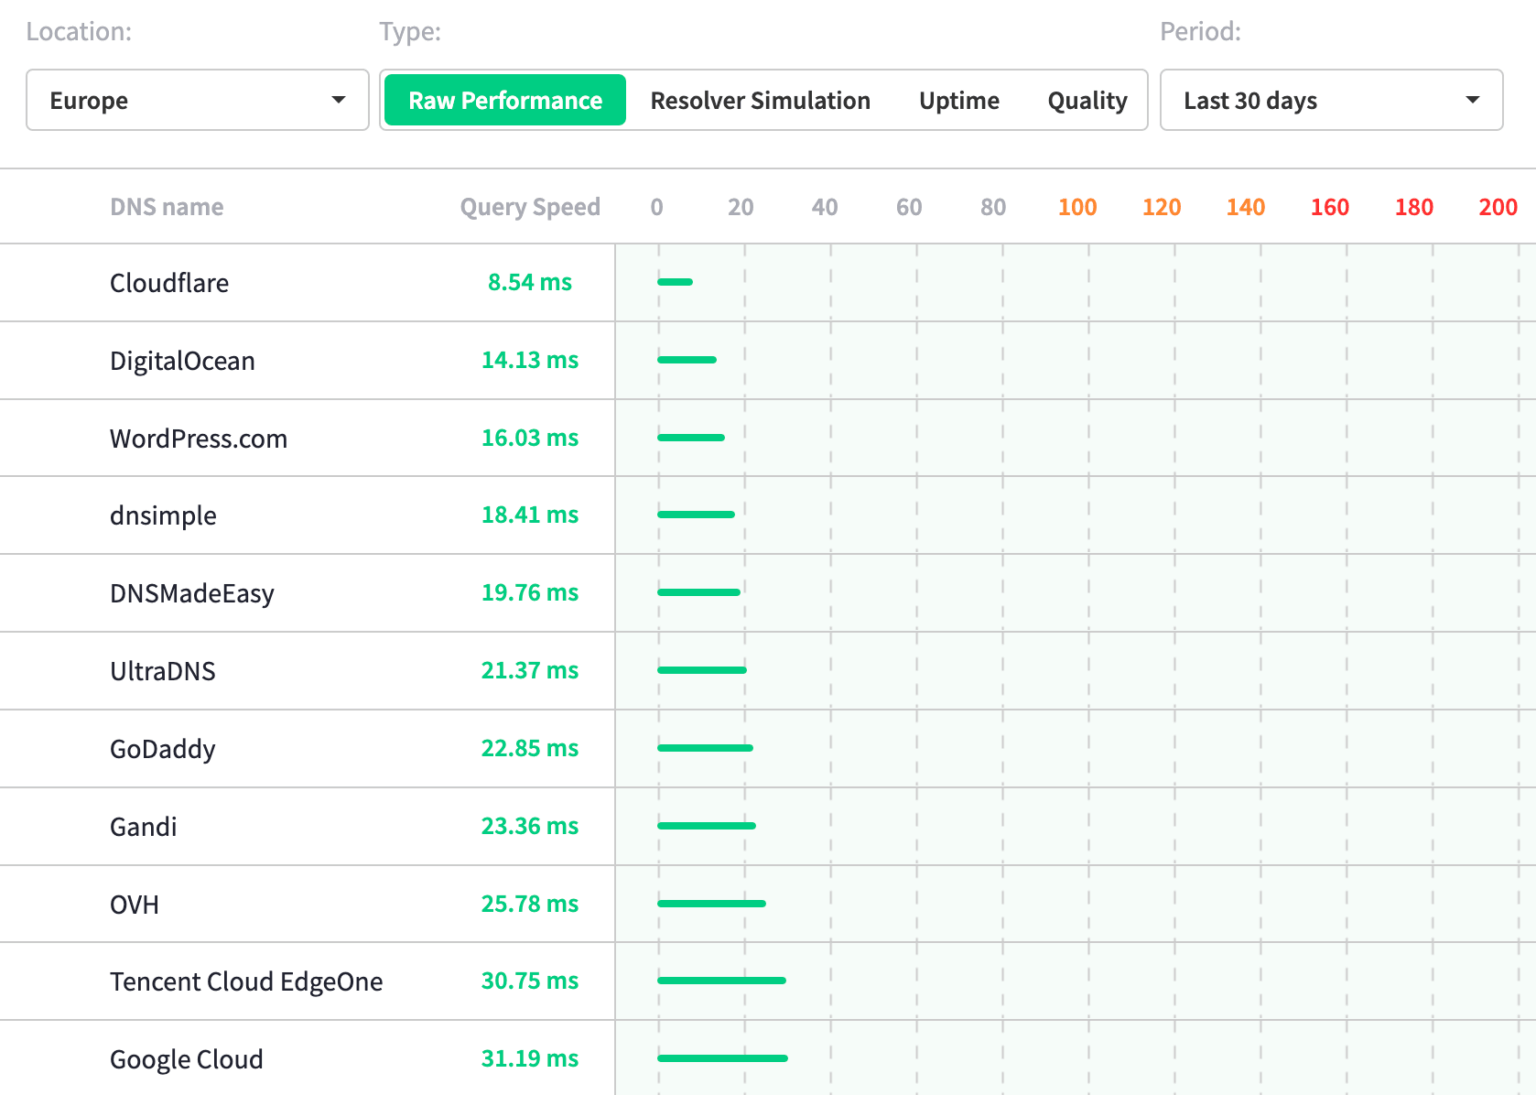The image size is (1536, 1095).
Task: Open the Europe location dropdown
Action: pos(197,100)
